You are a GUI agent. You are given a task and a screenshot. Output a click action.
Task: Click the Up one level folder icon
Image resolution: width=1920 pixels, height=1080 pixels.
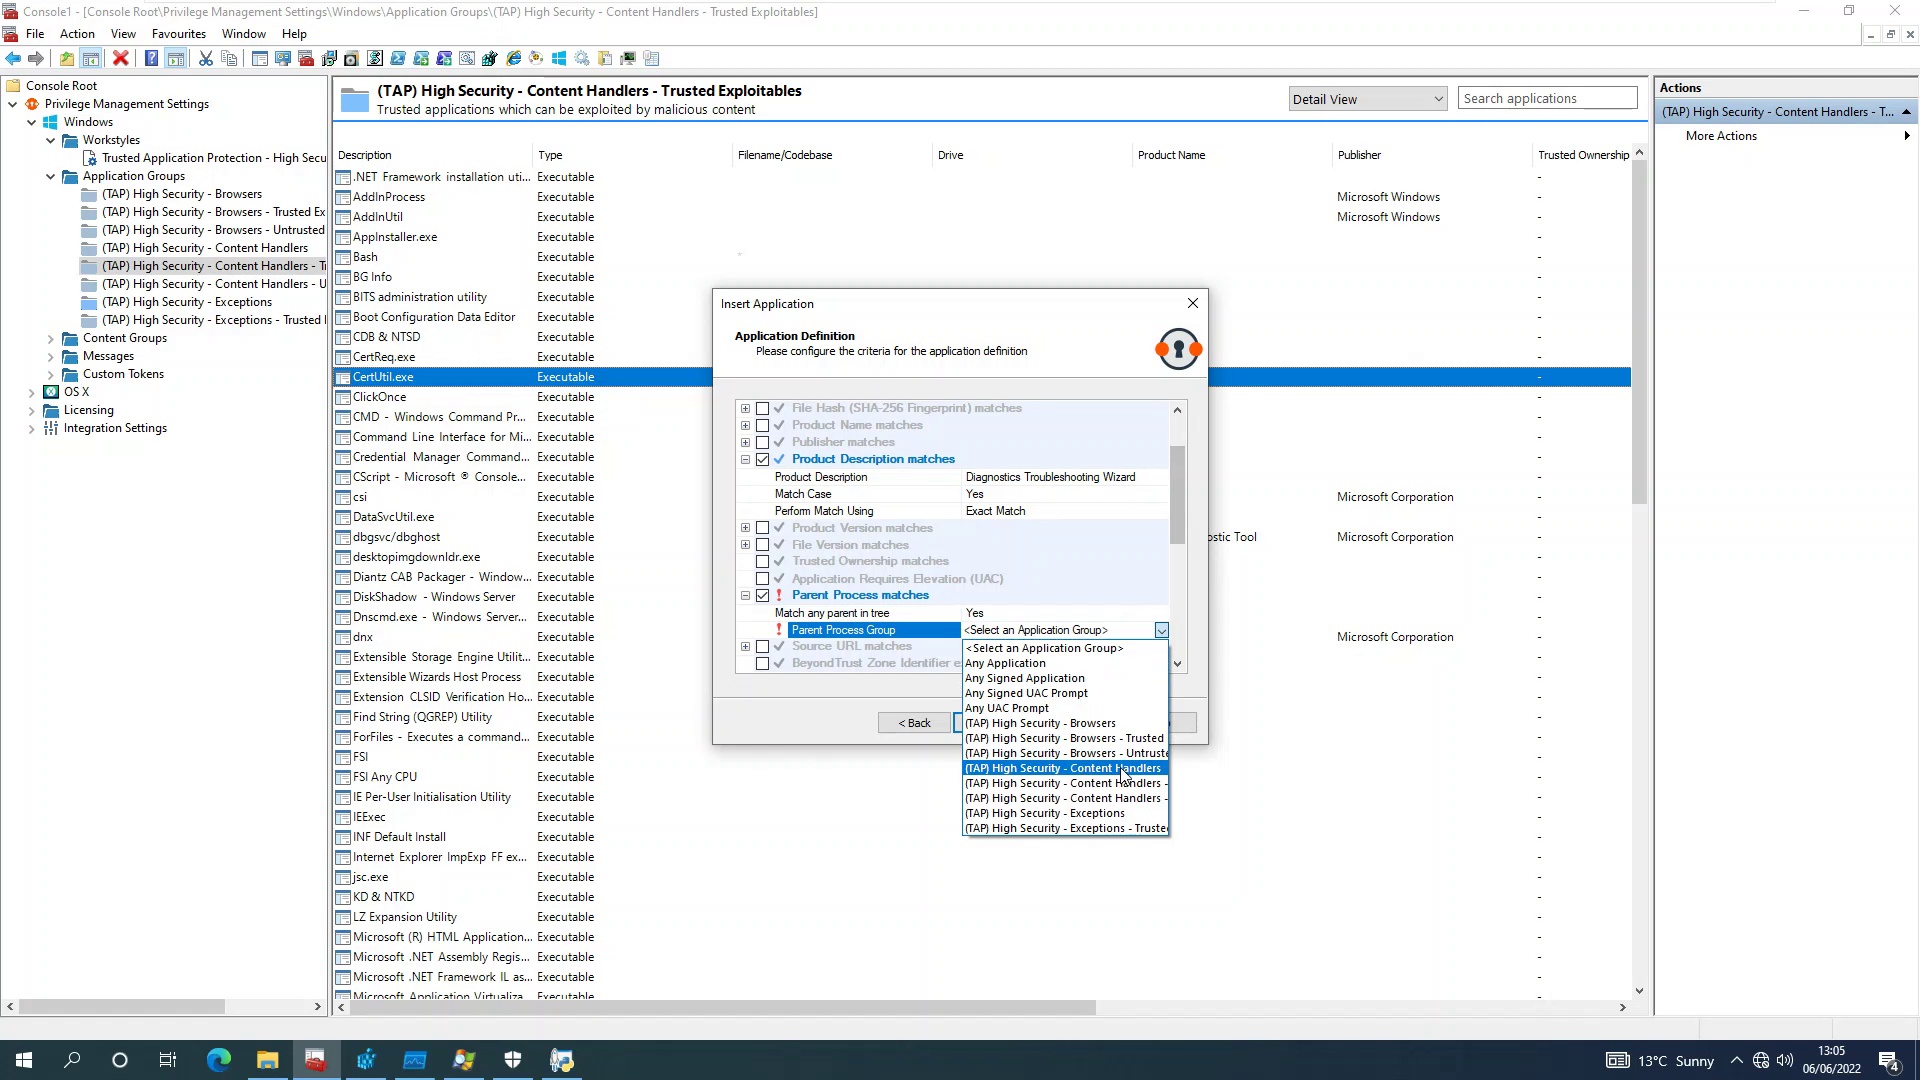[x=66, y=58]
